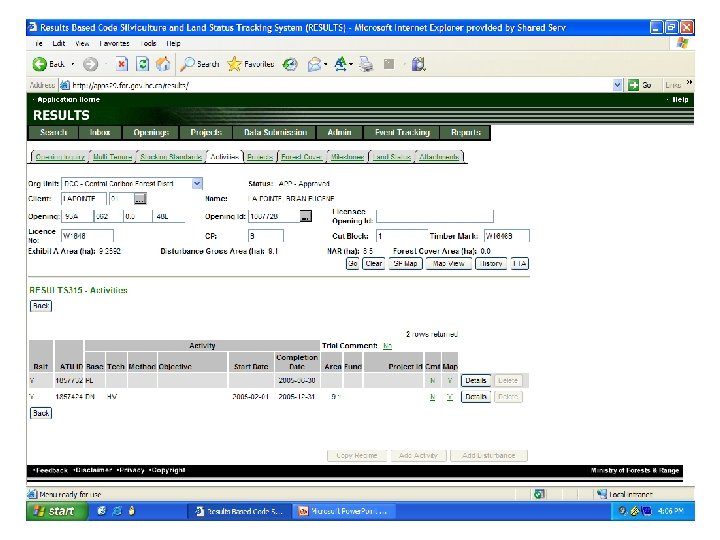Switch to the Land Status tab
The width and height of the screenshot is (720, 540).
(392, 157)
